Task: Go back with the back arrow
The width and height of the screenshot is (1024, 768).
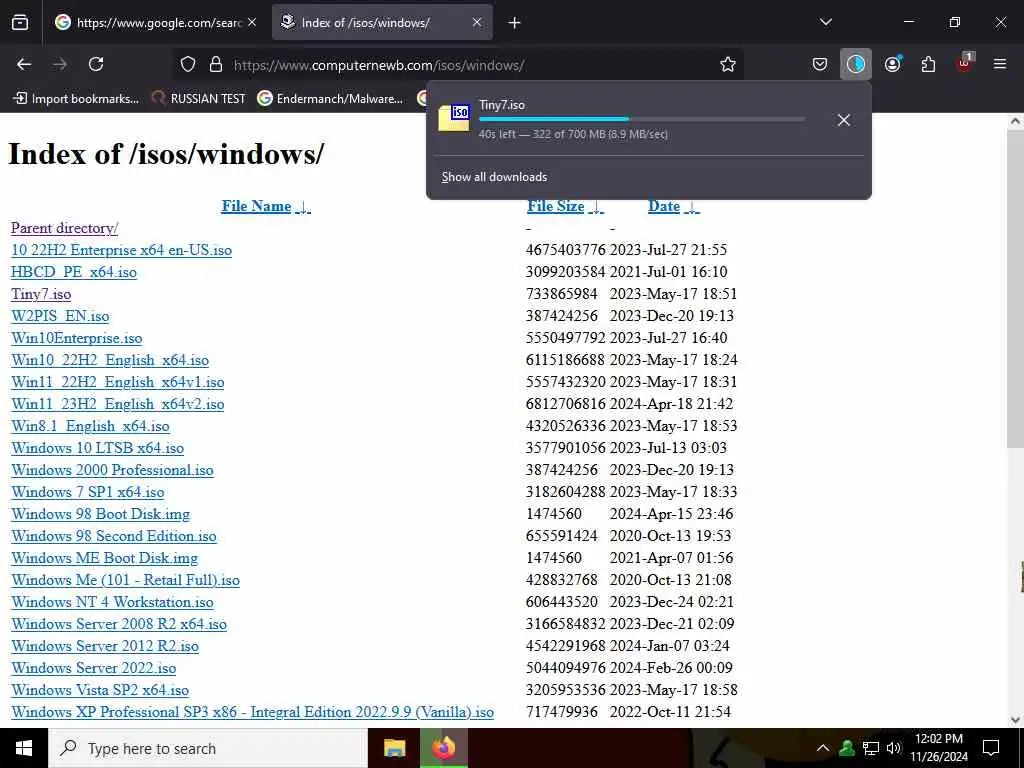Action: pyautogui.click(x=24, y=64)
